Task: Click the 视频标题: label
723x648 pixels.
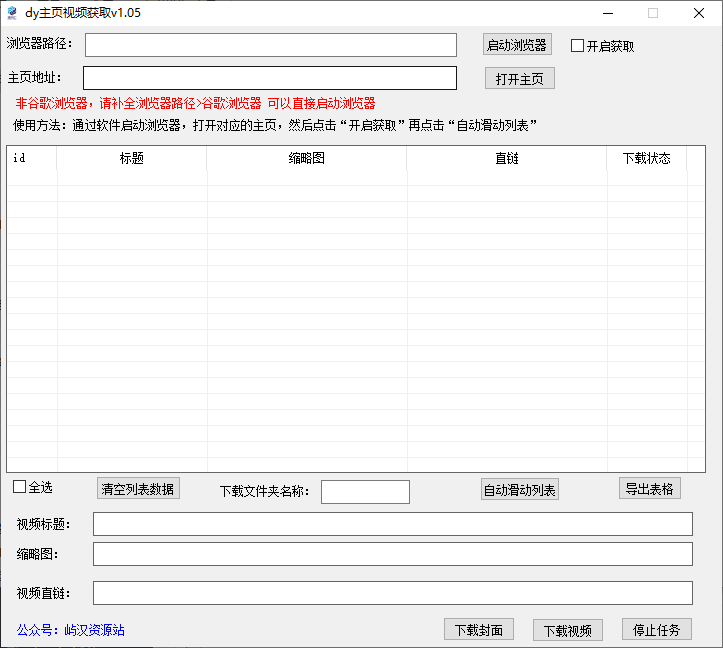Action: (x=43, y=524)
